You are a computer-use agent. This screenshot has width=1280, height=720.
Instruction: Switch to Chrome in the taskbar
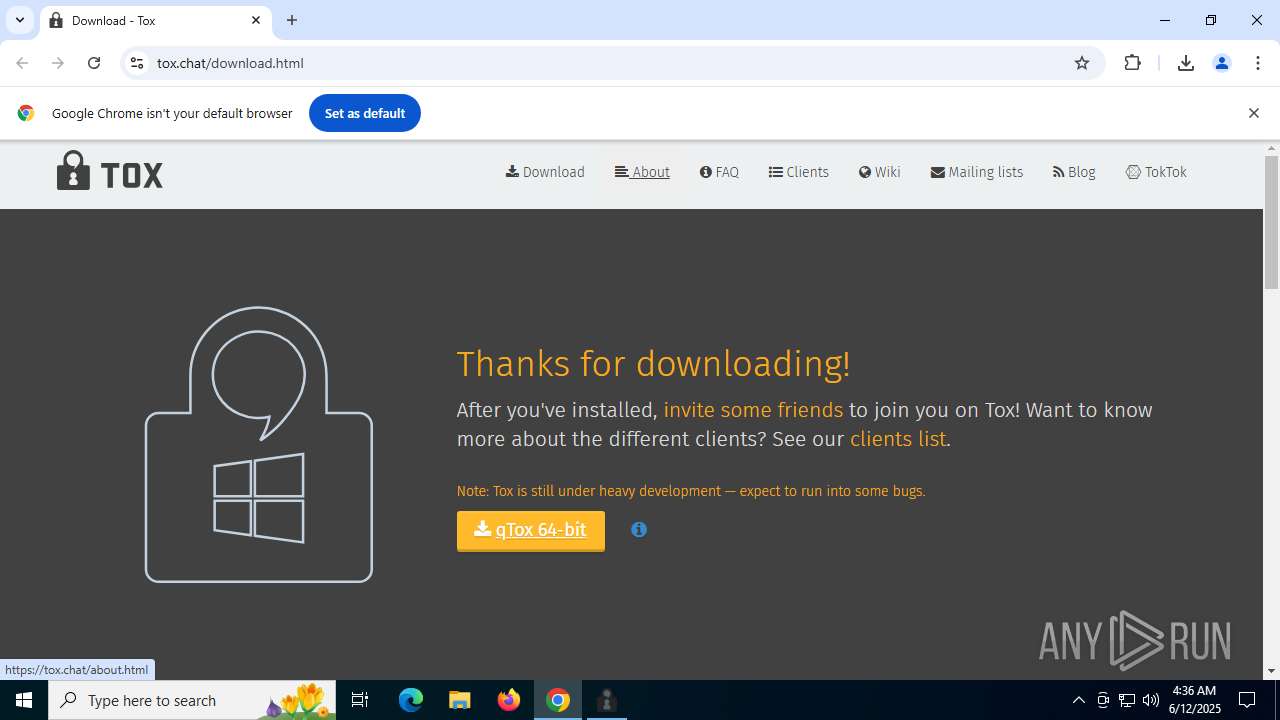click(558, 700)
